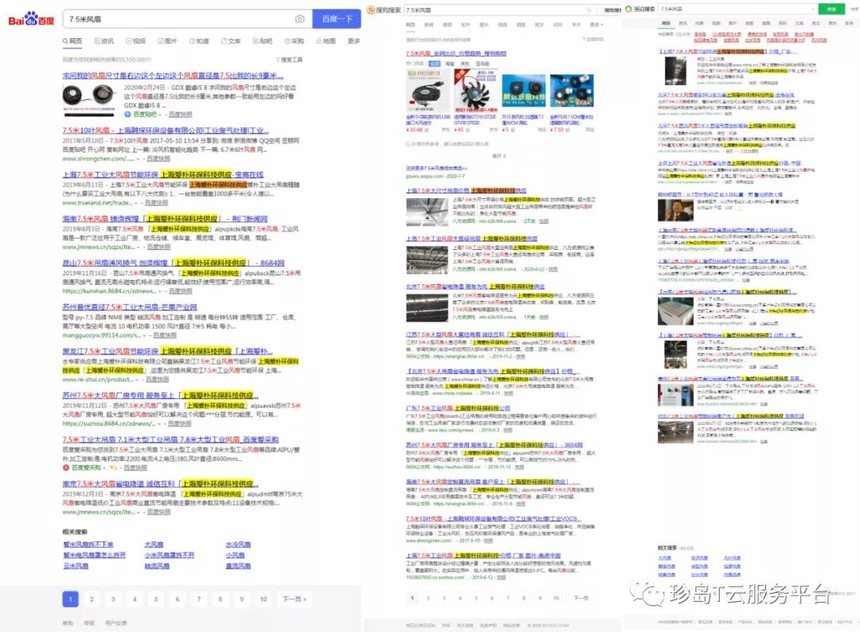Viewport: 860px width, 632px height.
Task: Open Sogou result 7.5米风扇 搜狗购物 title
Action: 456,53
